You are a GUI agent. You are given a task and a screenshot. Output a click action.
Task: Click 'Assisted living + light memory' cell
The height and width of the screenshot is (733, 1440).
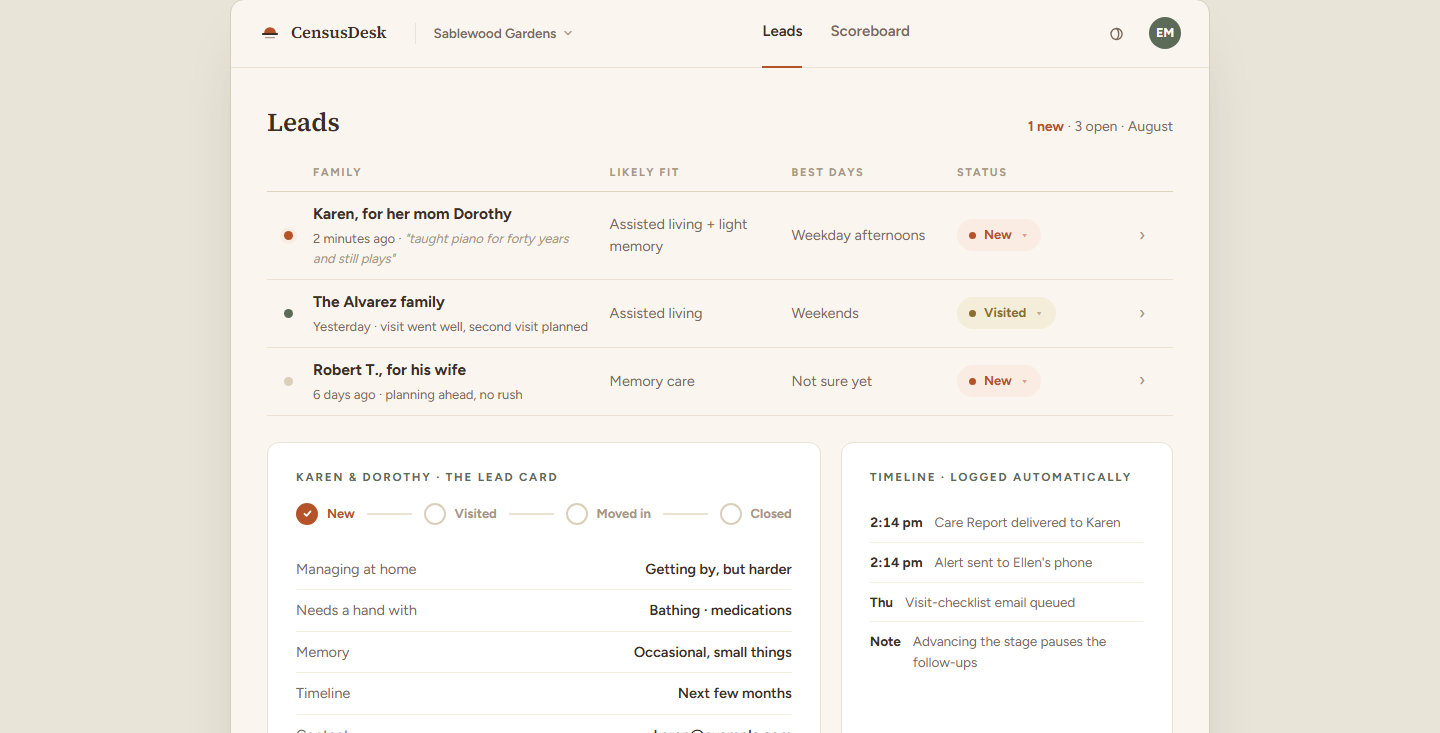[679, 235]
